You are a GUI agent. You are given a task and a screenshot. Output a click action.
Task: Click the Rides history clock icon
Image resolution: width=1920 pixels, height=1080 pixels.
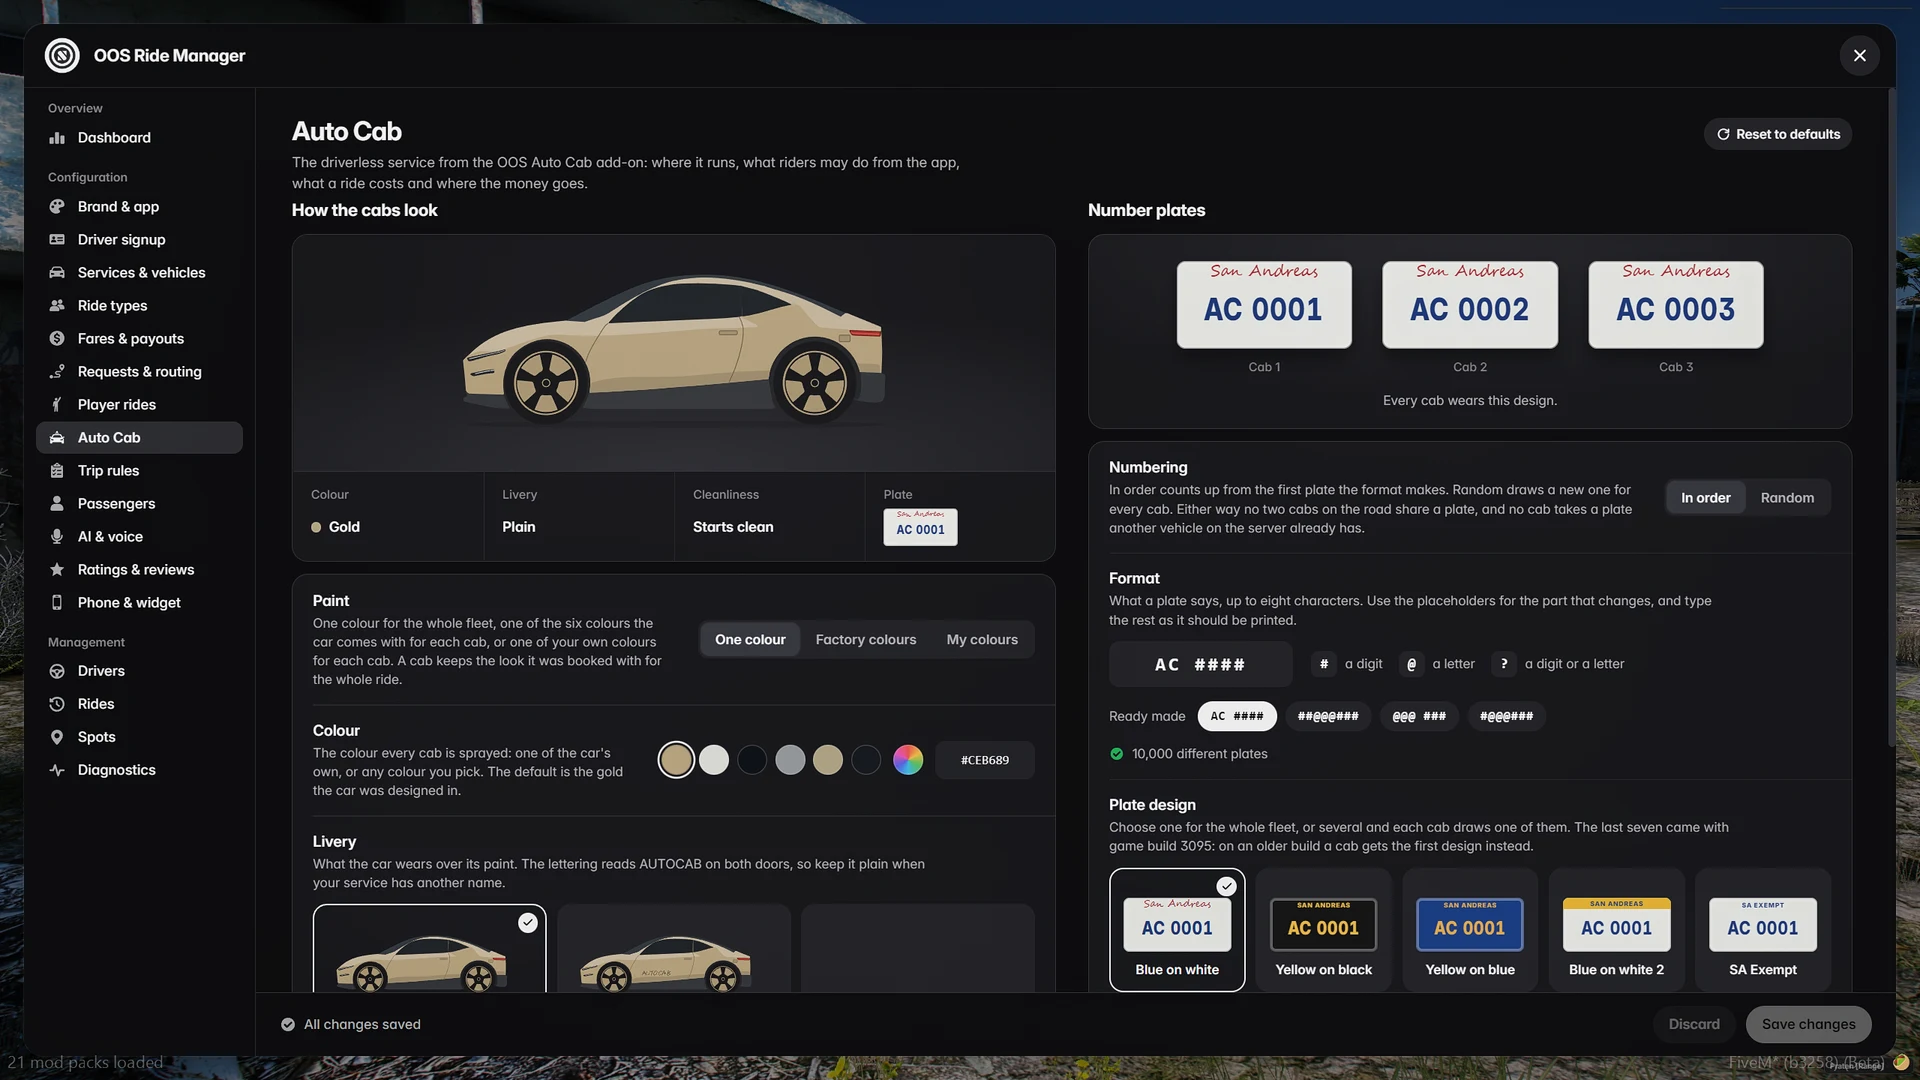click(x=57, y=704)
